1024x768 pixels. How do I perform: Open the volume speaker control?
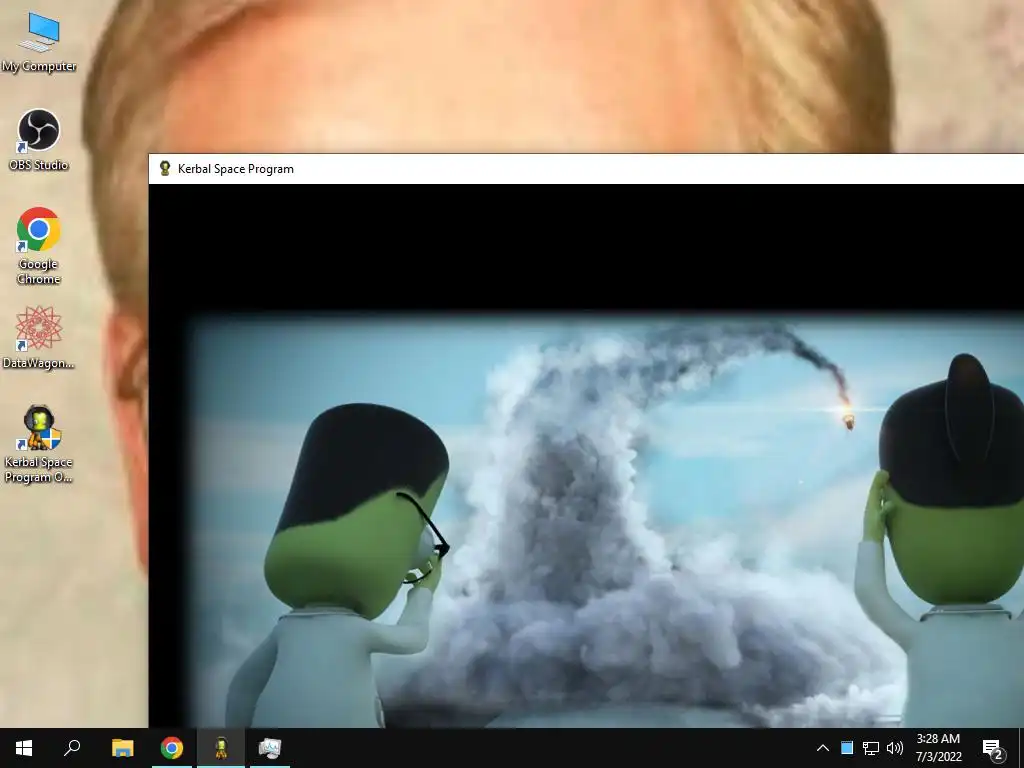click(895, 748)
